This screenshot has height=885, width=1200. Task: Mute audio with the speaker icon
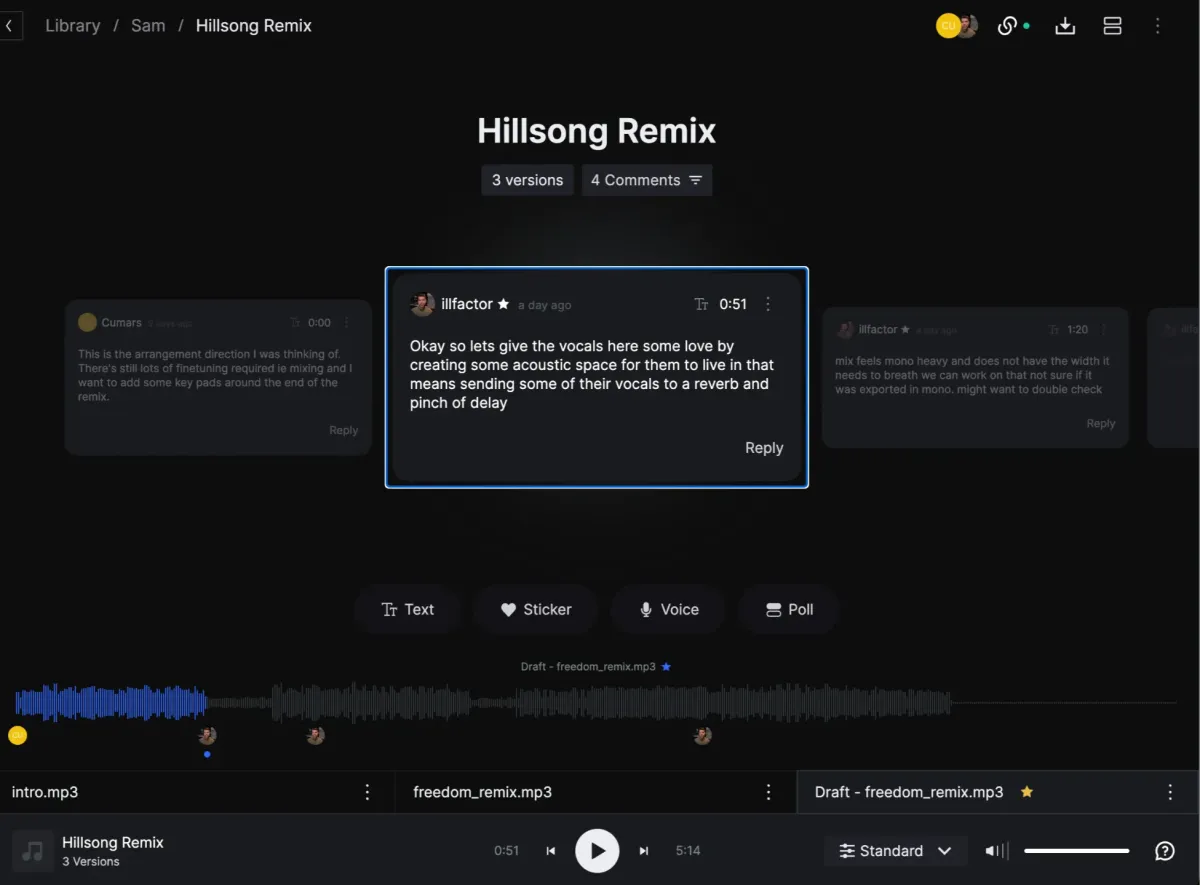click(995, 851)
